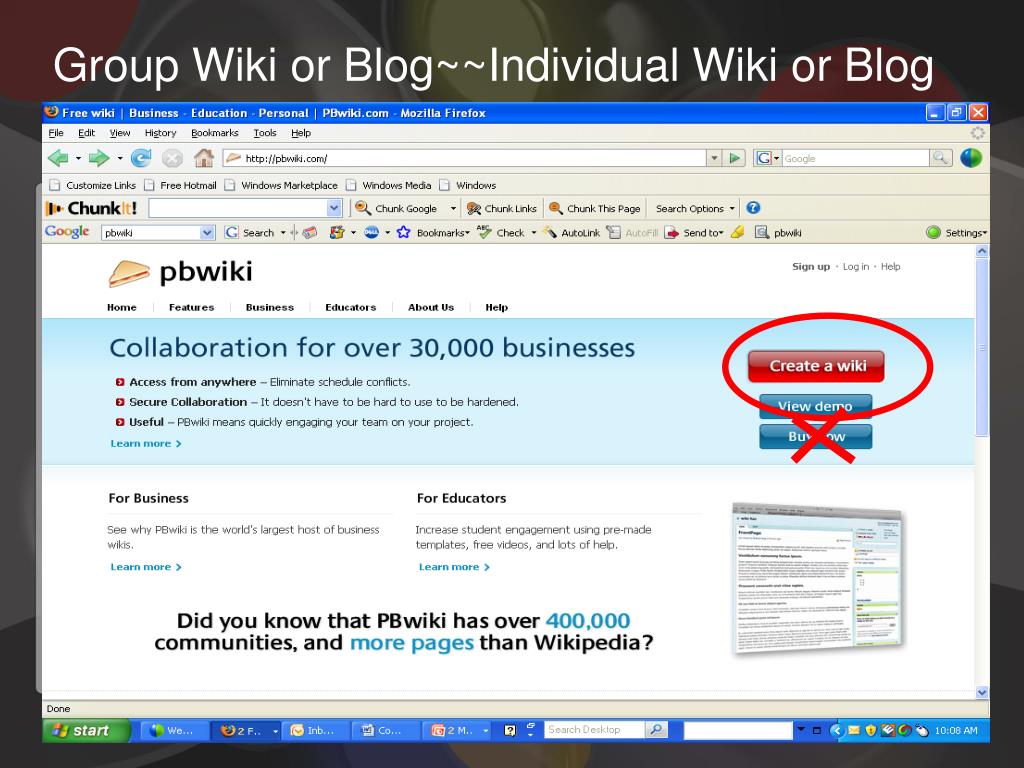This screenshot has height=768, width=1024.
Task: Click the Send to button
Action: coord(692,232)
